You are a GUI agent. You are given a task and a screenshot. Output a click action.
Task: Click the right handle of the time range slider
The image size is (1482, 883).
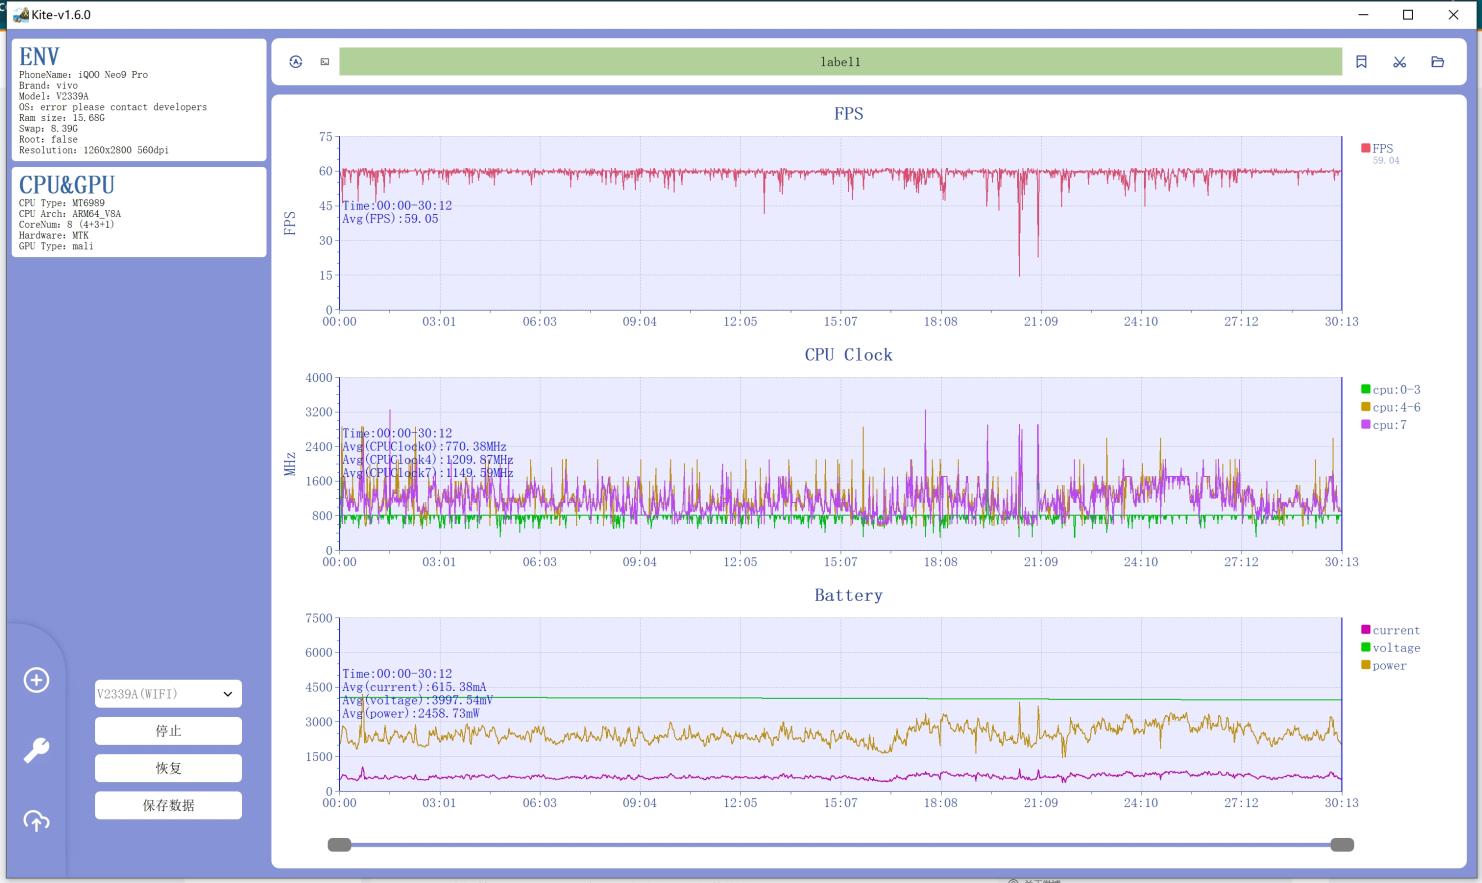(1342, 845)
